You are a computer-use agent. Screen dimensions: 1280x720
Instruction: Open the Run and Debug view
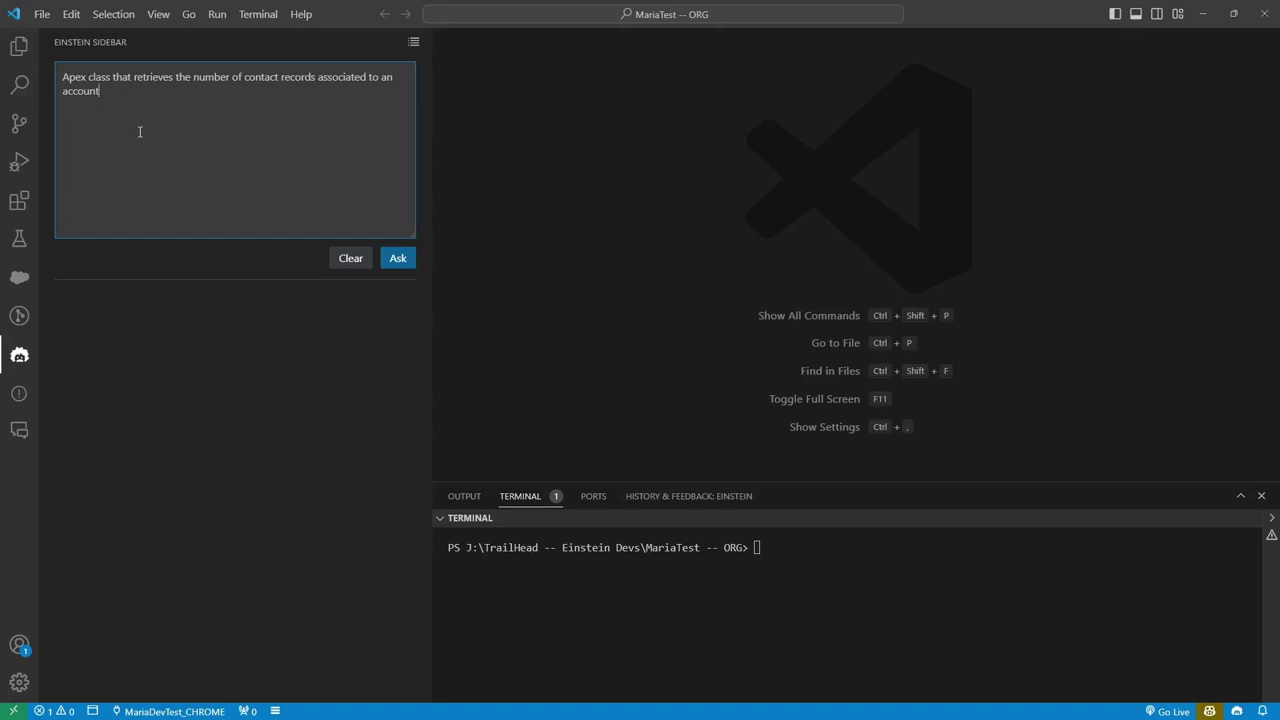(x=19, y=162)
